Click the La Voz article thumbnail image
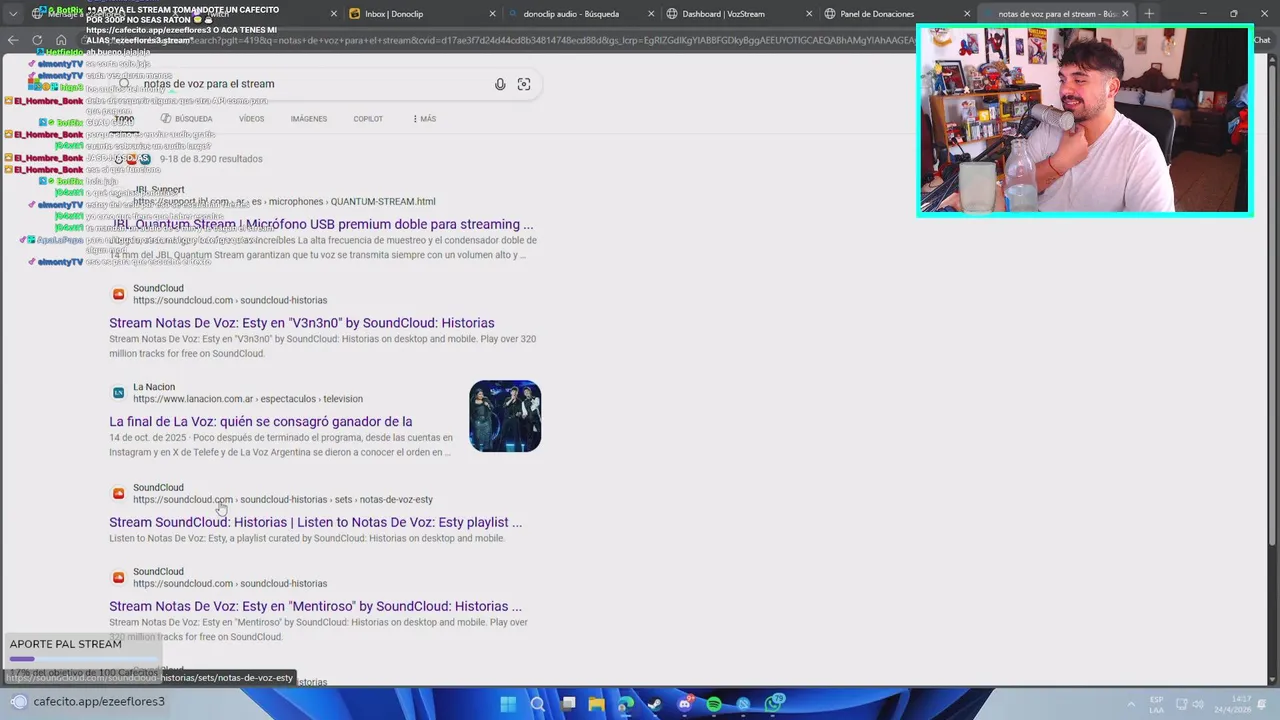This screenshot has height=720, width=1280. coord(505,416)
